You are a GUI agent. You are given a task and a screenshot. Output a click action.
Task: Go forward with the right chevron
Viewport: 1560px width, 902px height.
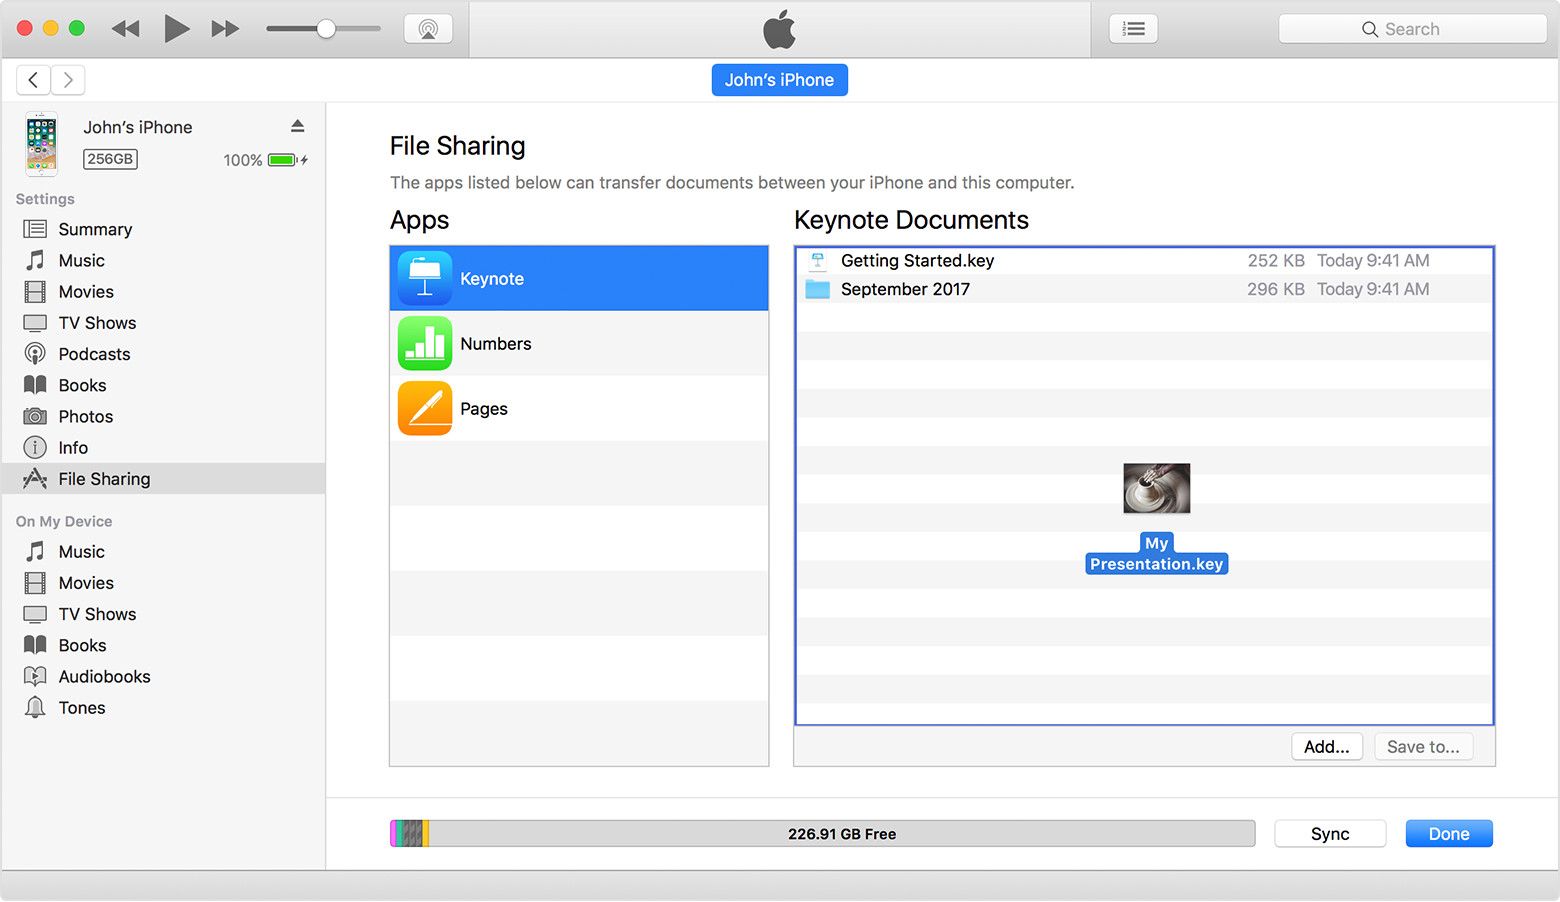(68, 80)
